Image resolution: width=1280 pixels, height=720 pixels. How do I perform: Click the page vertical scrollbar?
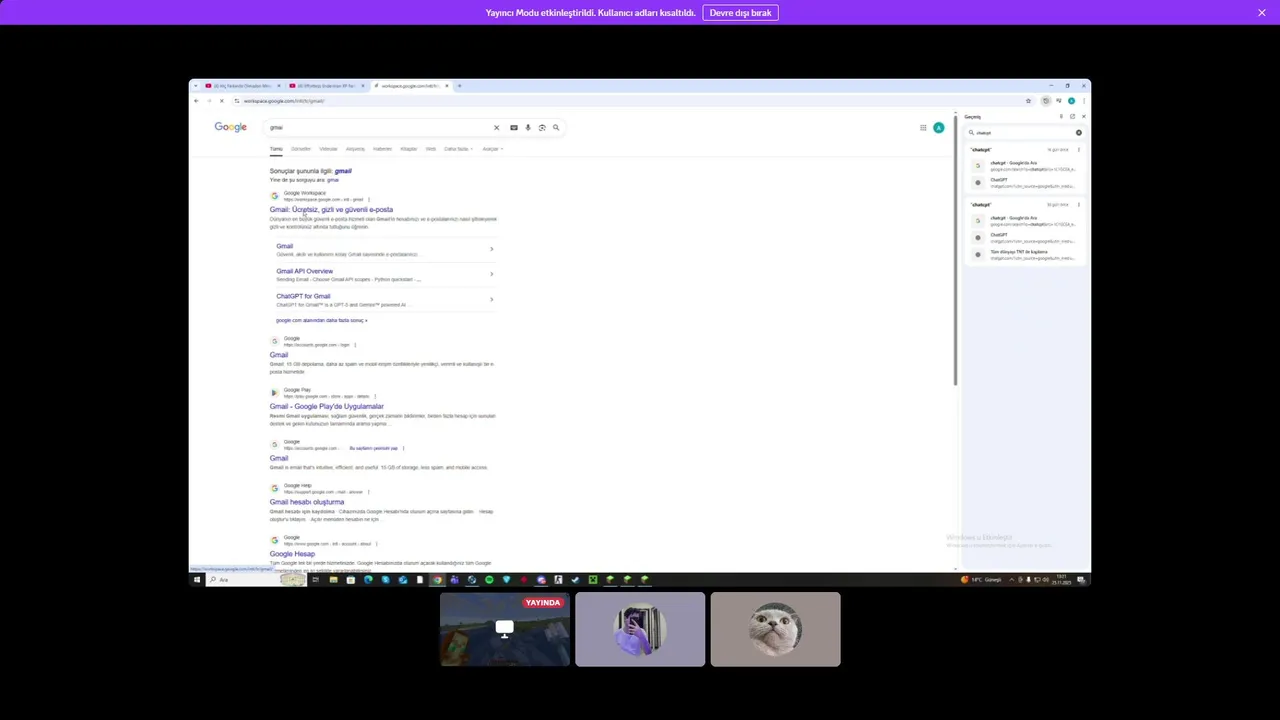click(x=955, y=250)
